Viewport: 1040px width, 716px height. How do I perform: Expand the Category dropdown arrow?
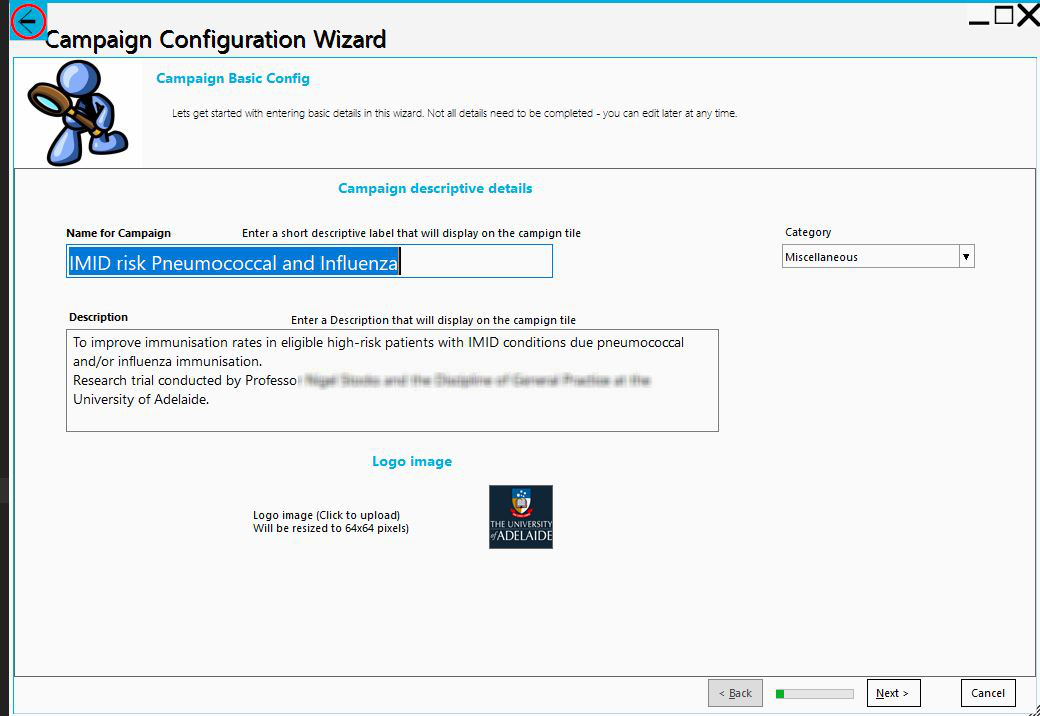[966, 257]
